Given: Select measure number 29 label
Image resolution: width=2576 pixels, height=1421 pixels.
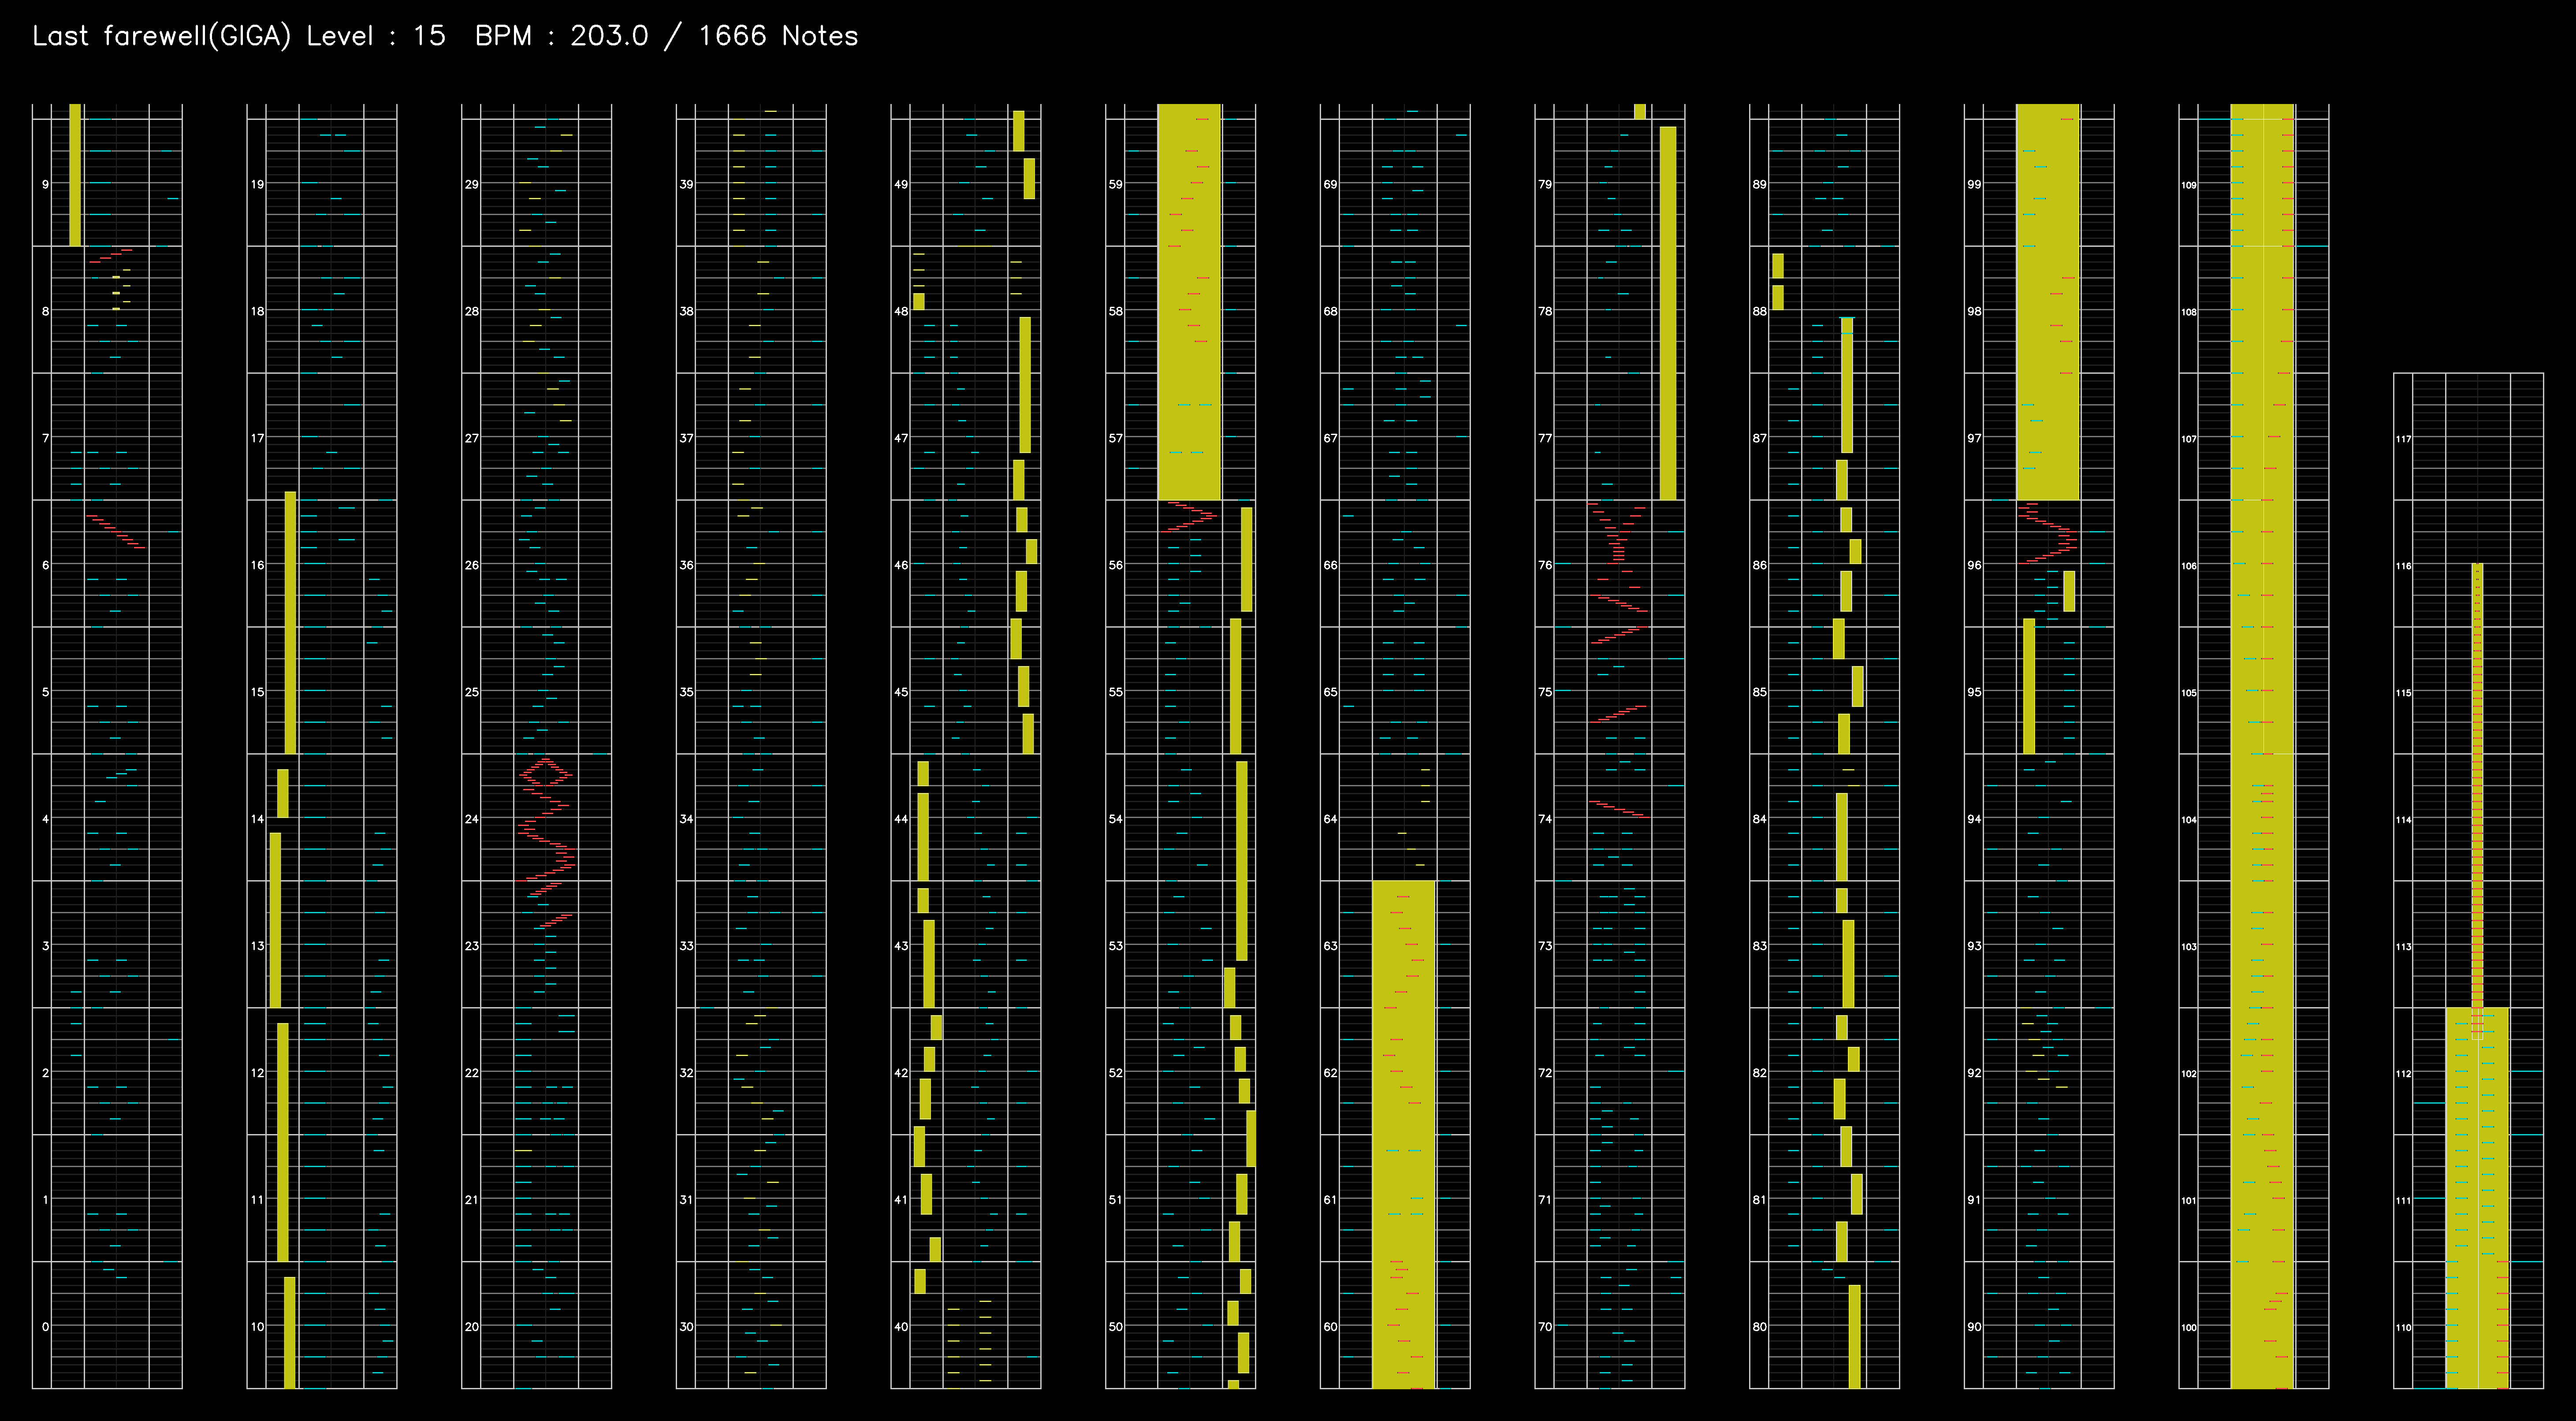Looking at the screenshot, I should (x=472, y=184).
